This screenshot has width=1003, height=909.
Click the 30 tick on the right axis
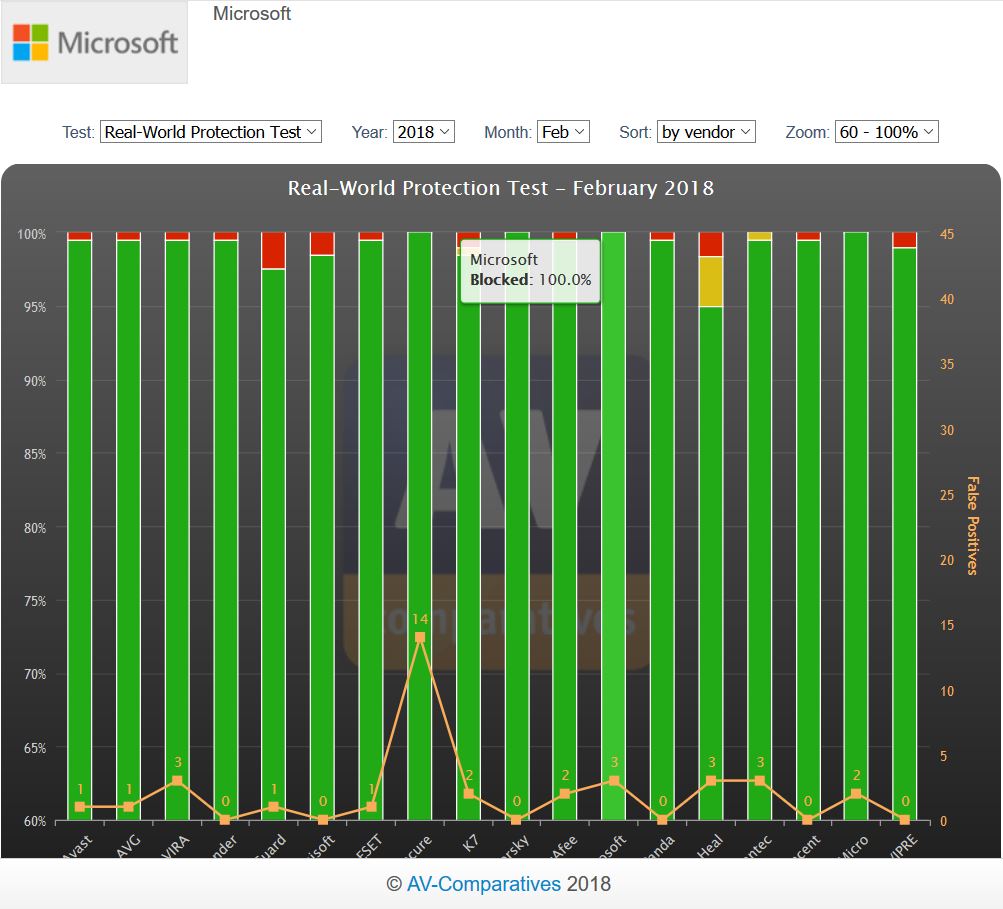click(x=947, y=430)
